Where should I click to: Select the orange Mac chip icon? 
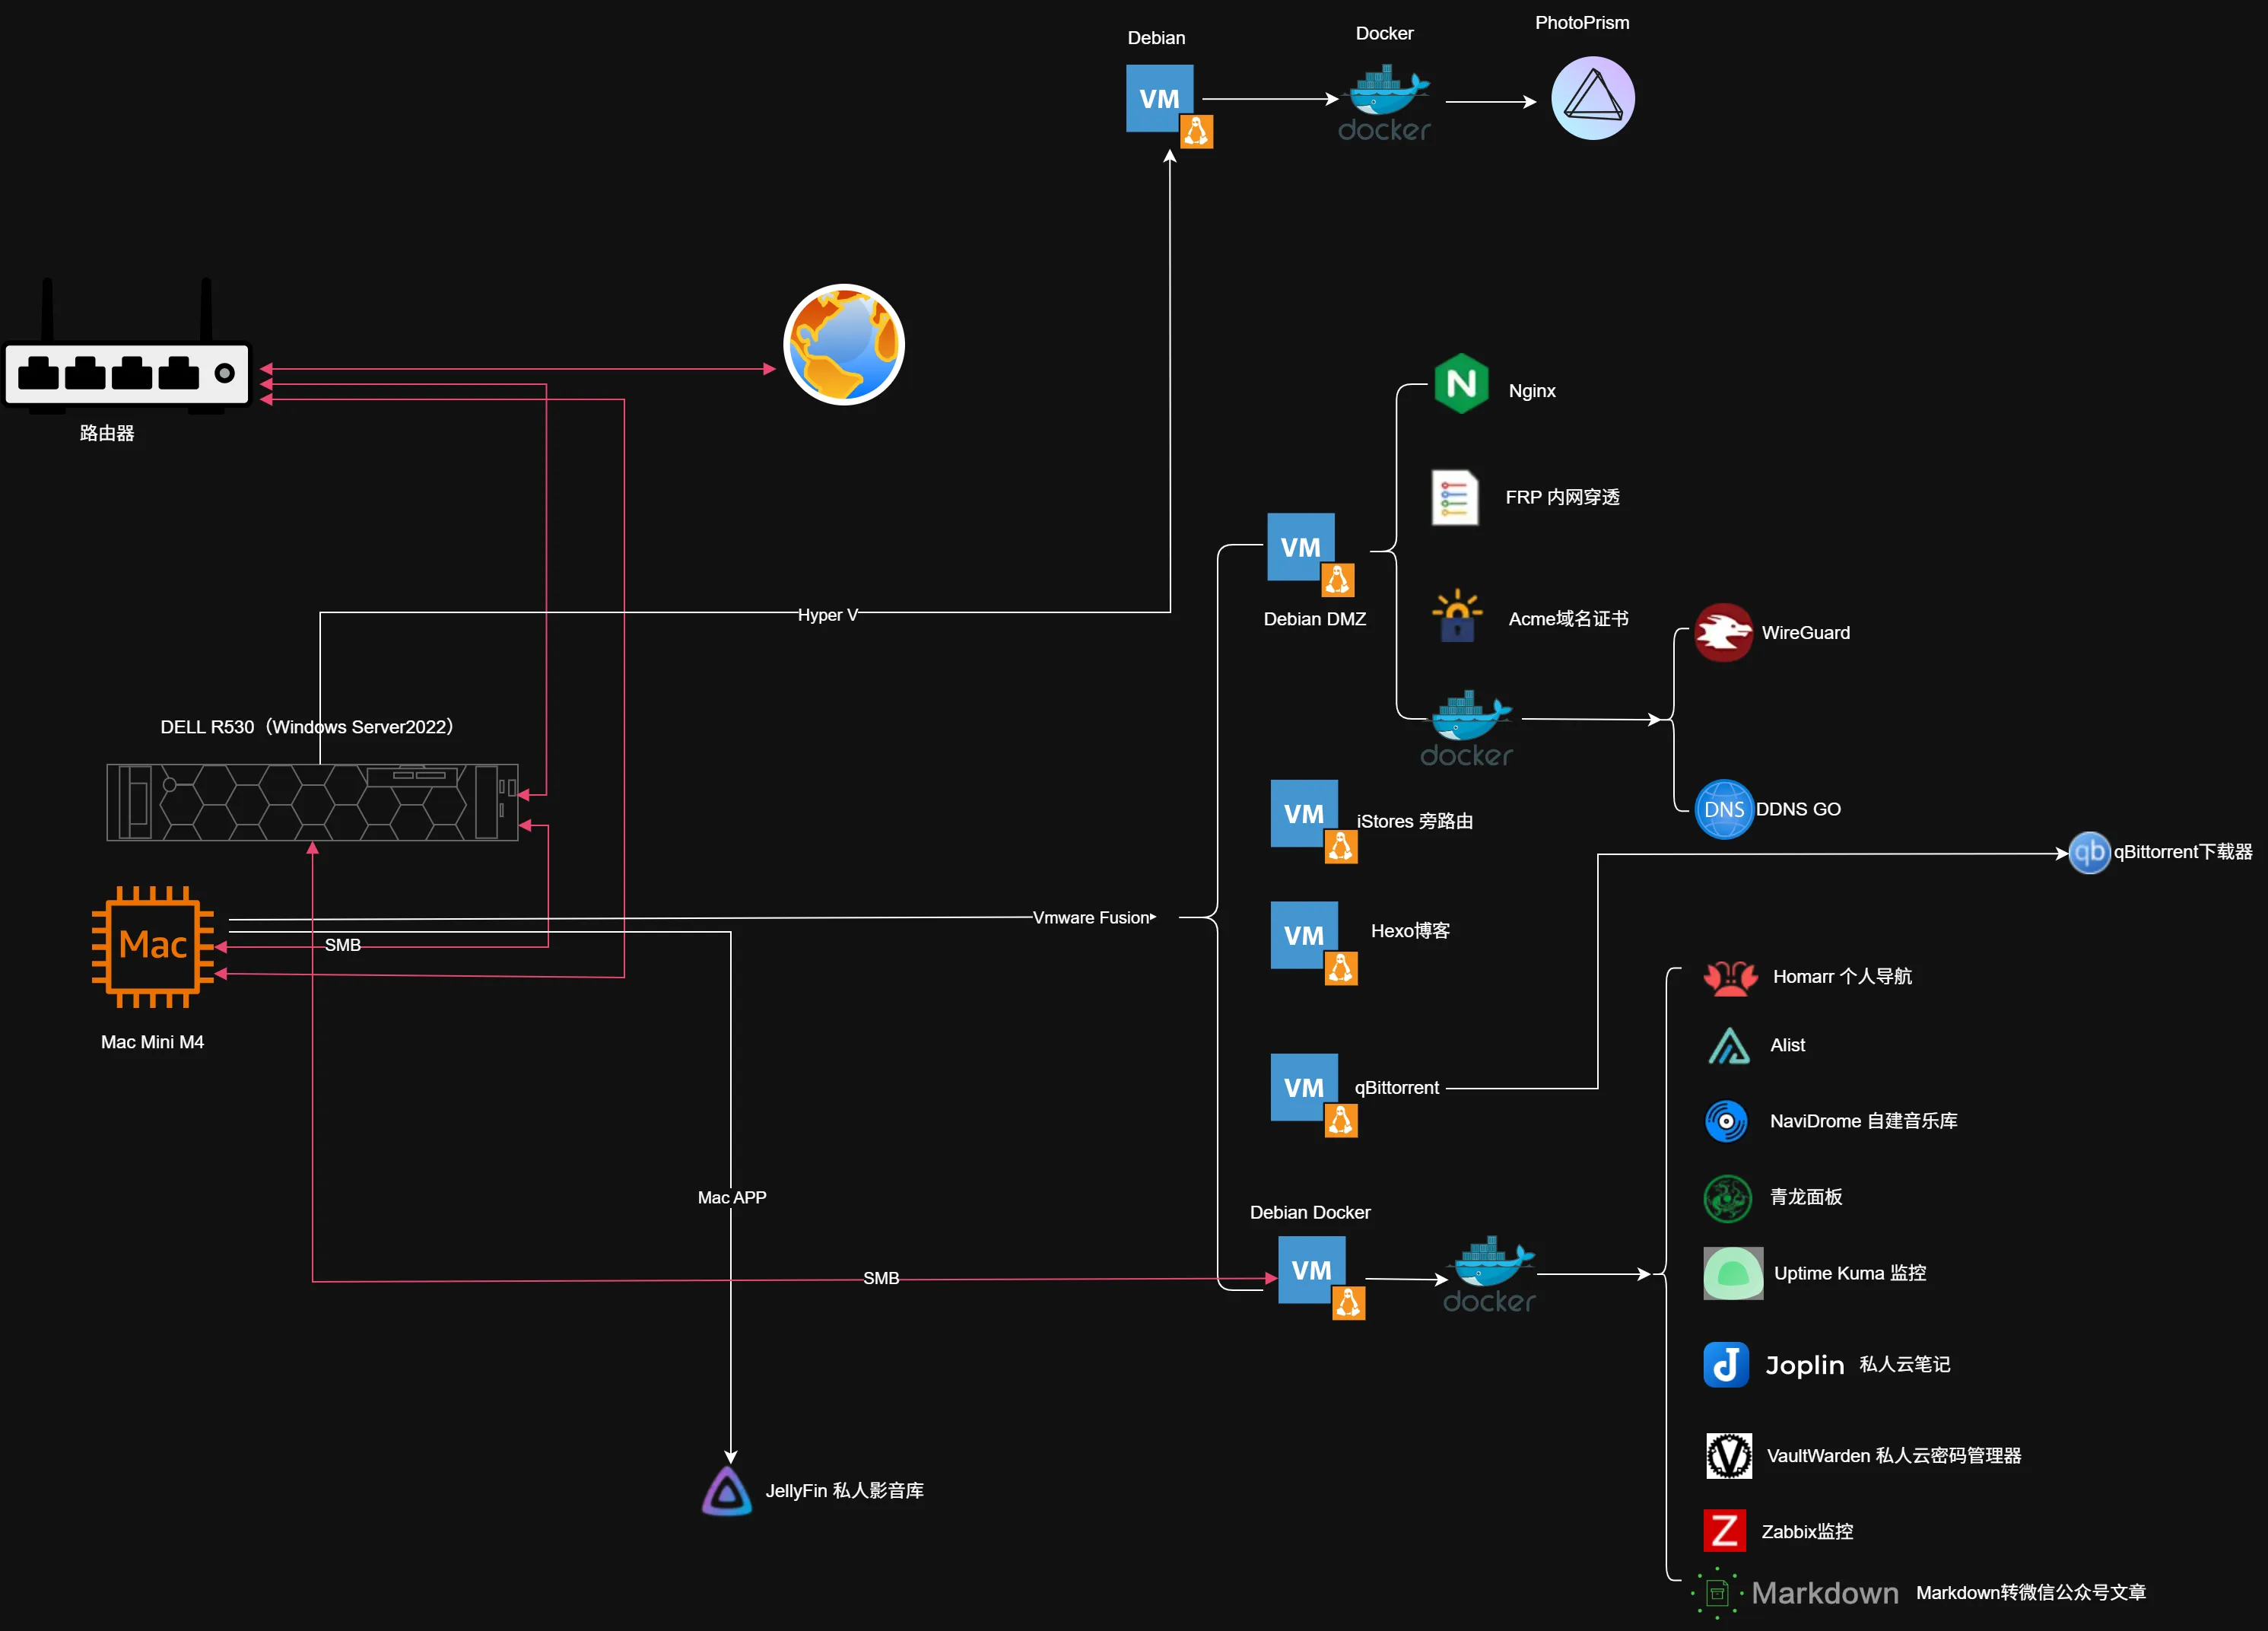coord(153,946)
